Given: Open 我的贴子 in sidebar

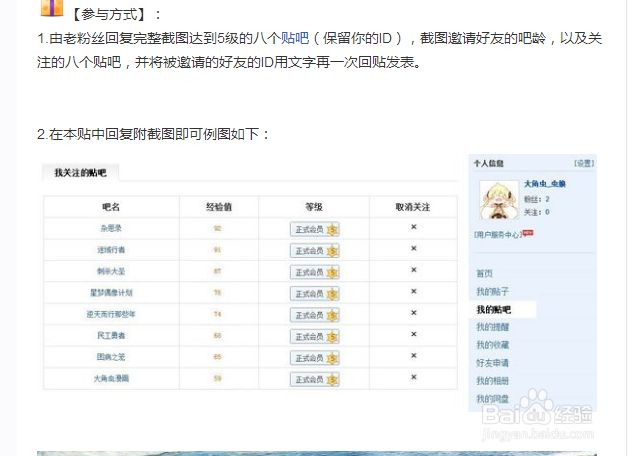Looking at the screenshot, I should coord(492,291).
